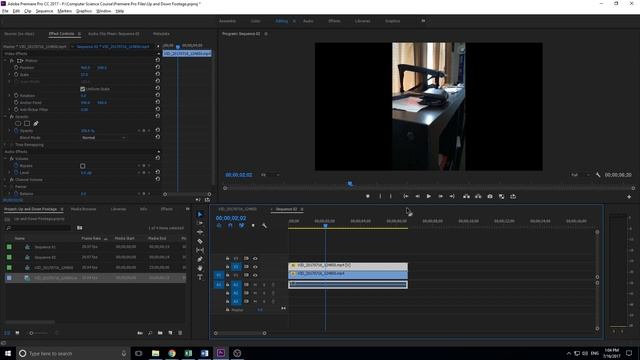Click Add Marker in the timeline header
The height and width of the screenshot is (360, 640).
point(253,225)
